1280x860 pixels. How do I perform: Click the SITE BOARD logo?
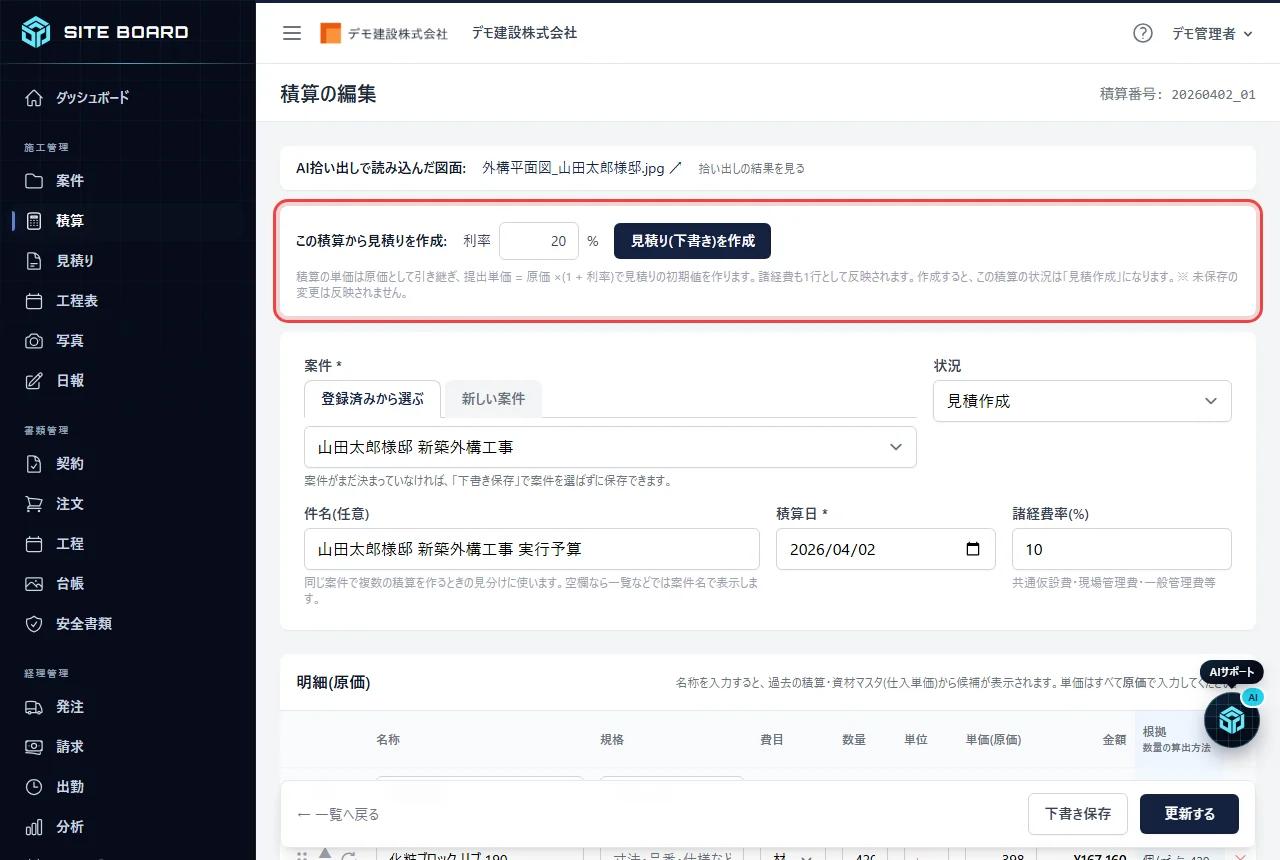tap(105, 32)
